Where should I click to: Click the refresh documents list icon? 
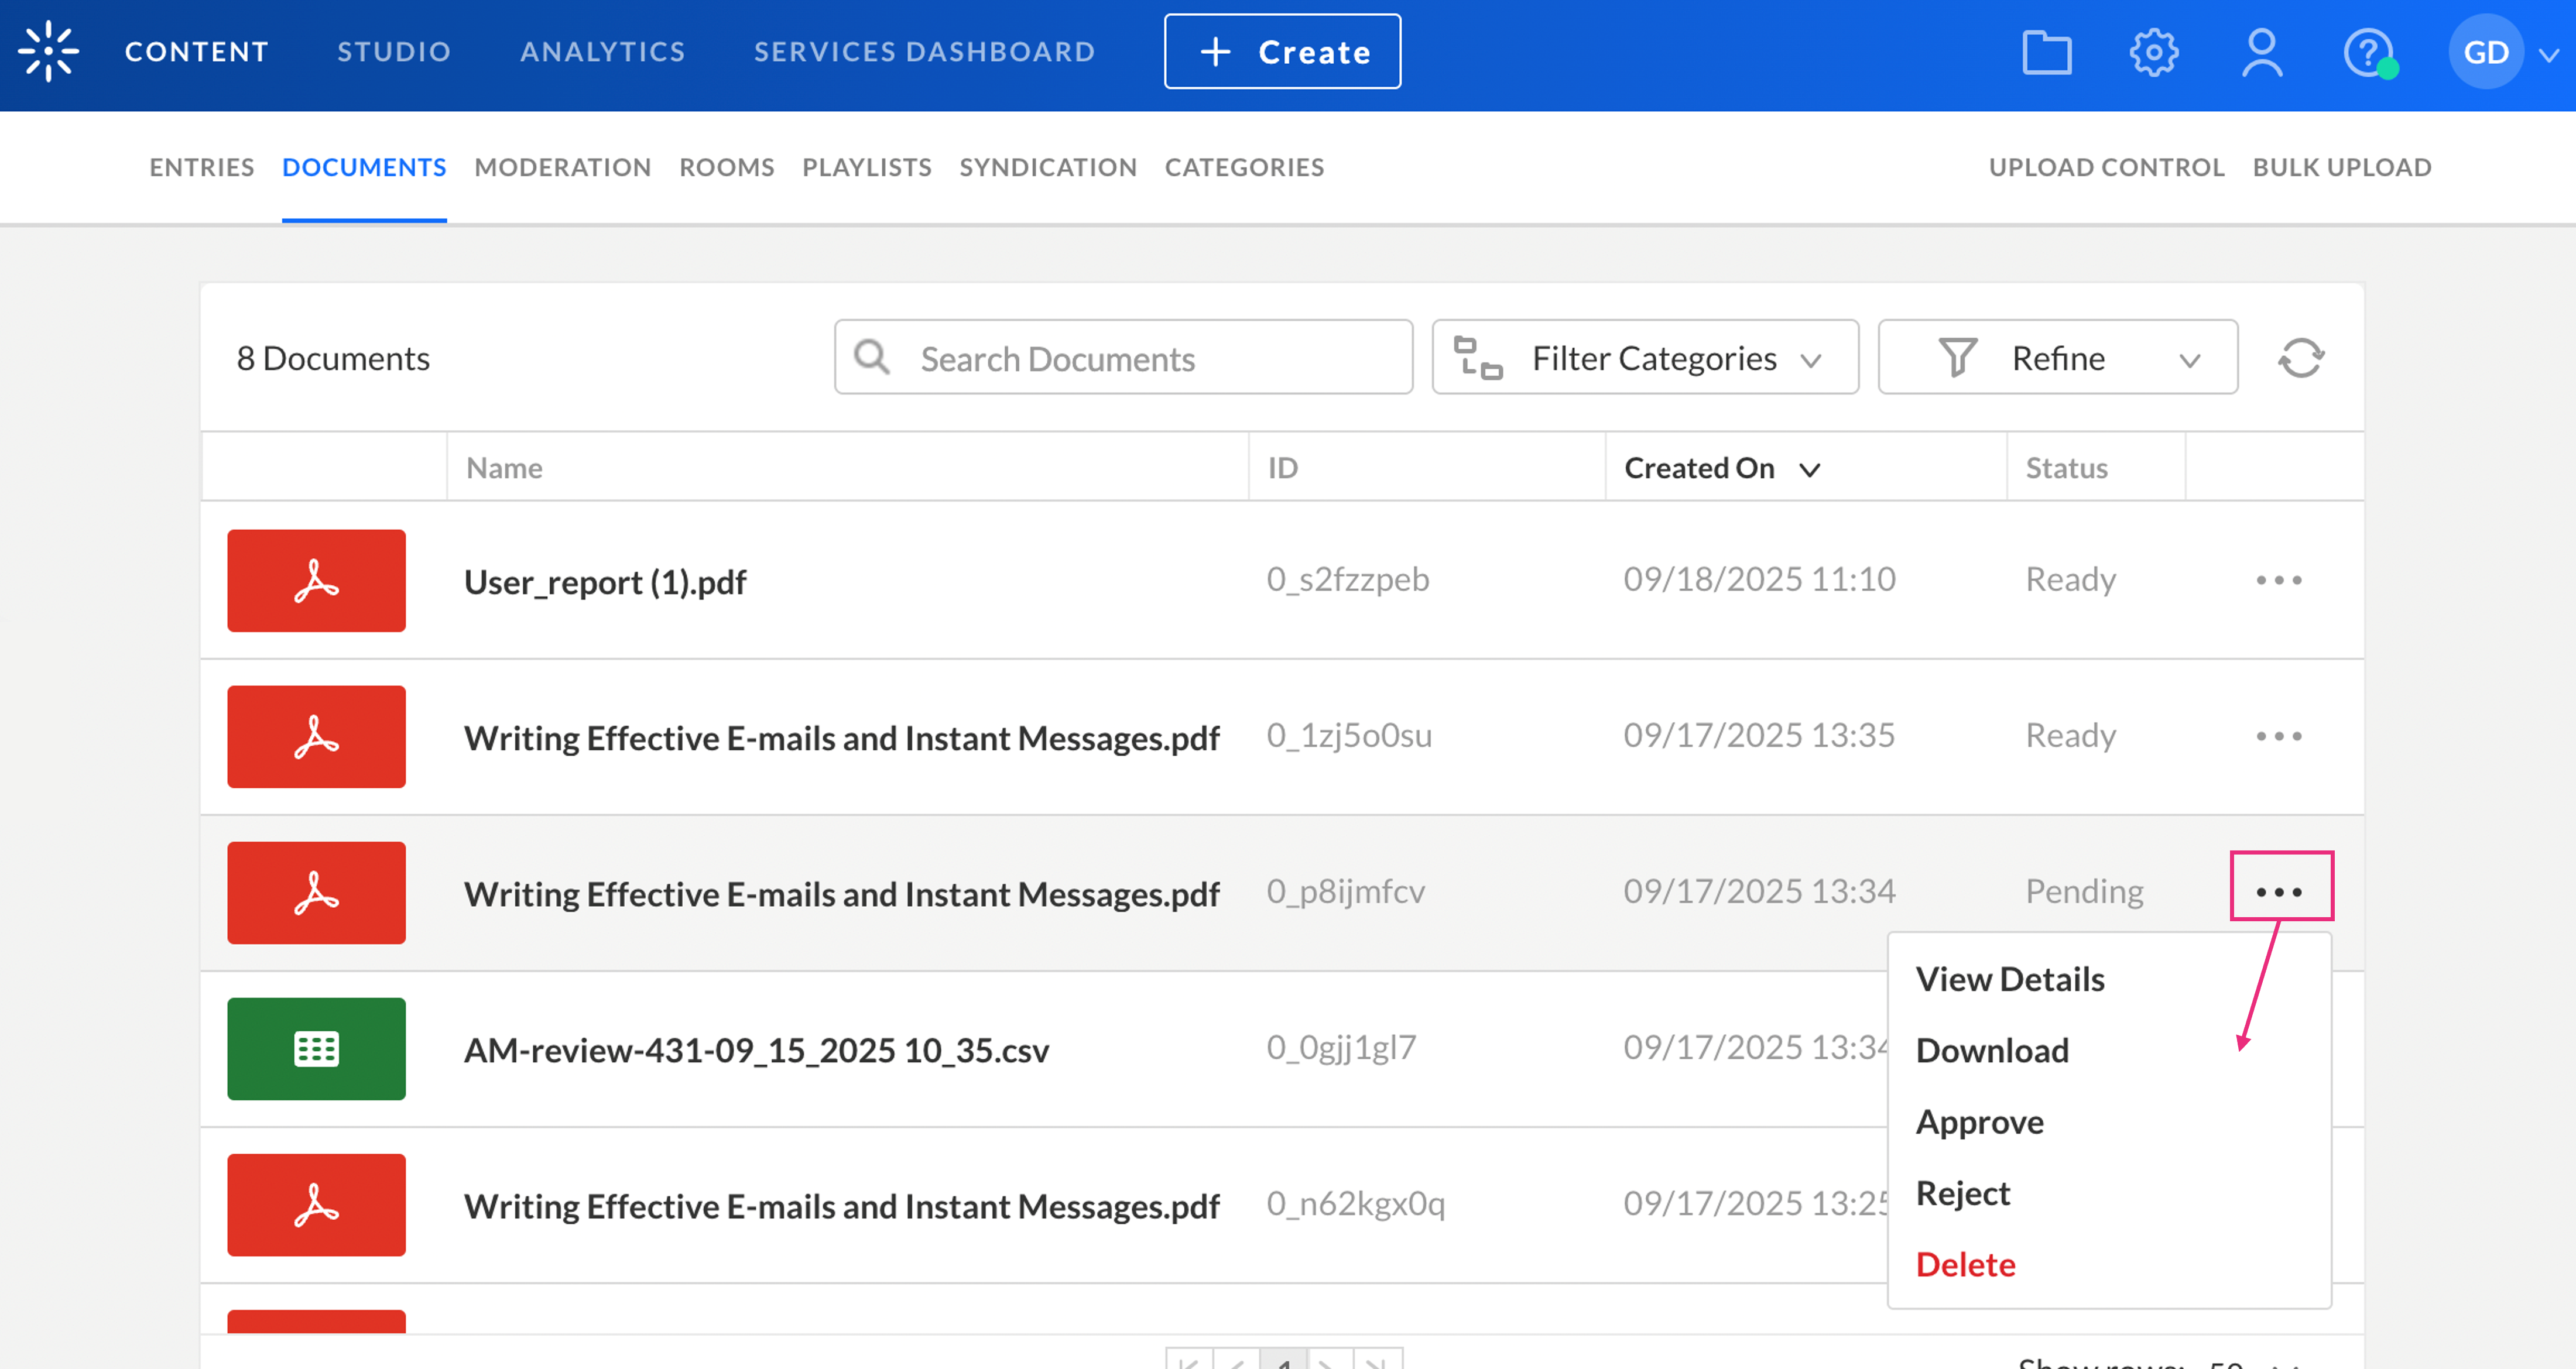tap(2300, 358)
